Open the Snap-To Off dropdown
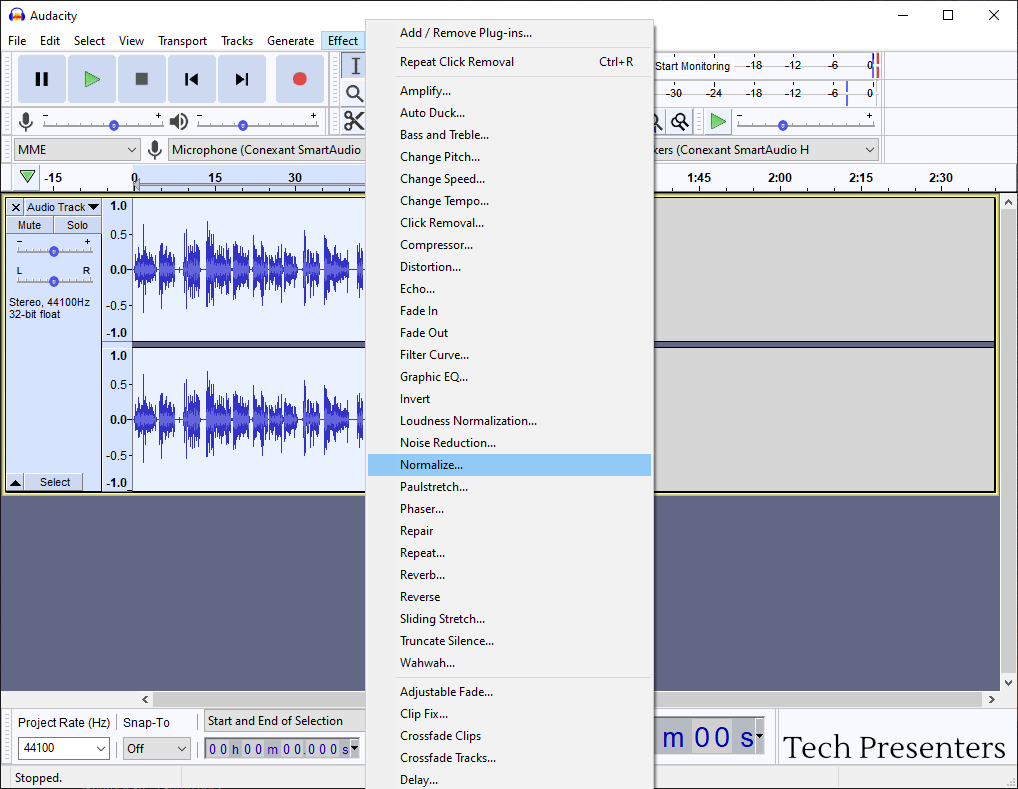 coord(156,749)
